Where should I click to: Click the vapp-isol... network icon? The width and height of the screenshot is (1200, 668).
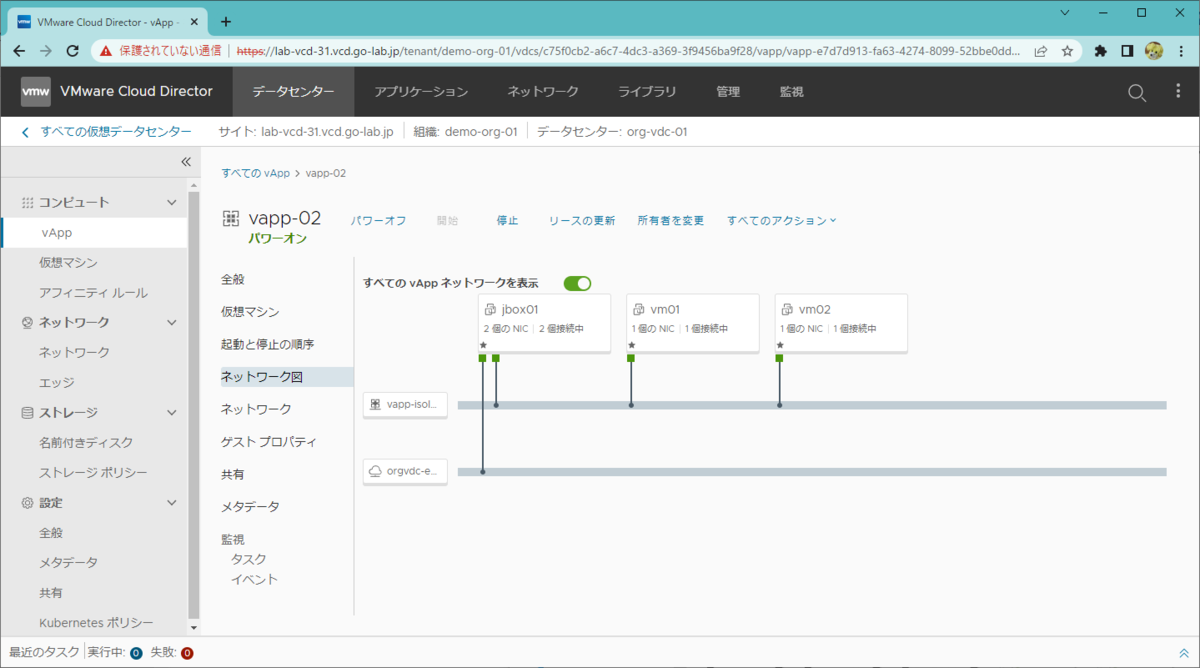375,405
